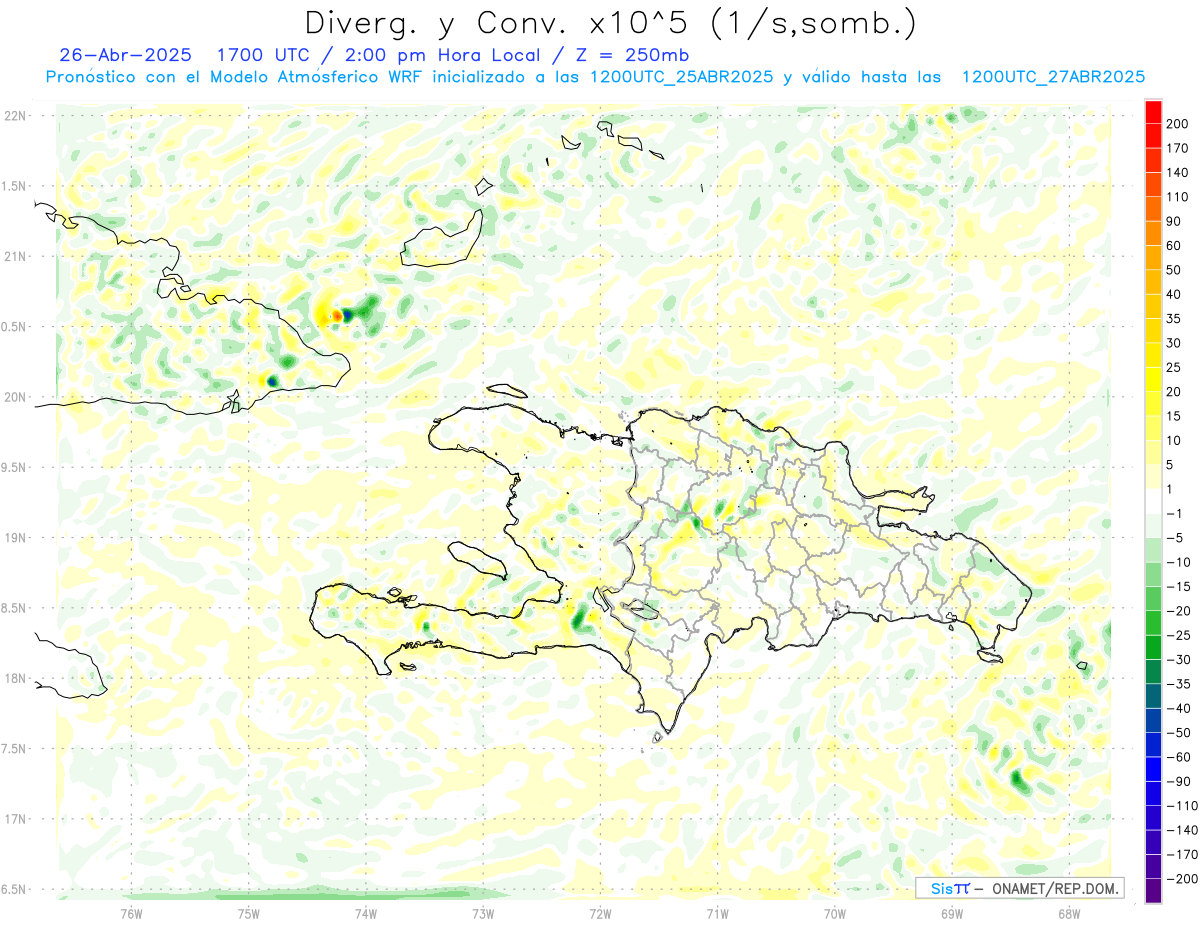Click the latitude axis label '20N'
Screen dimensions: 1200x927
15,397
